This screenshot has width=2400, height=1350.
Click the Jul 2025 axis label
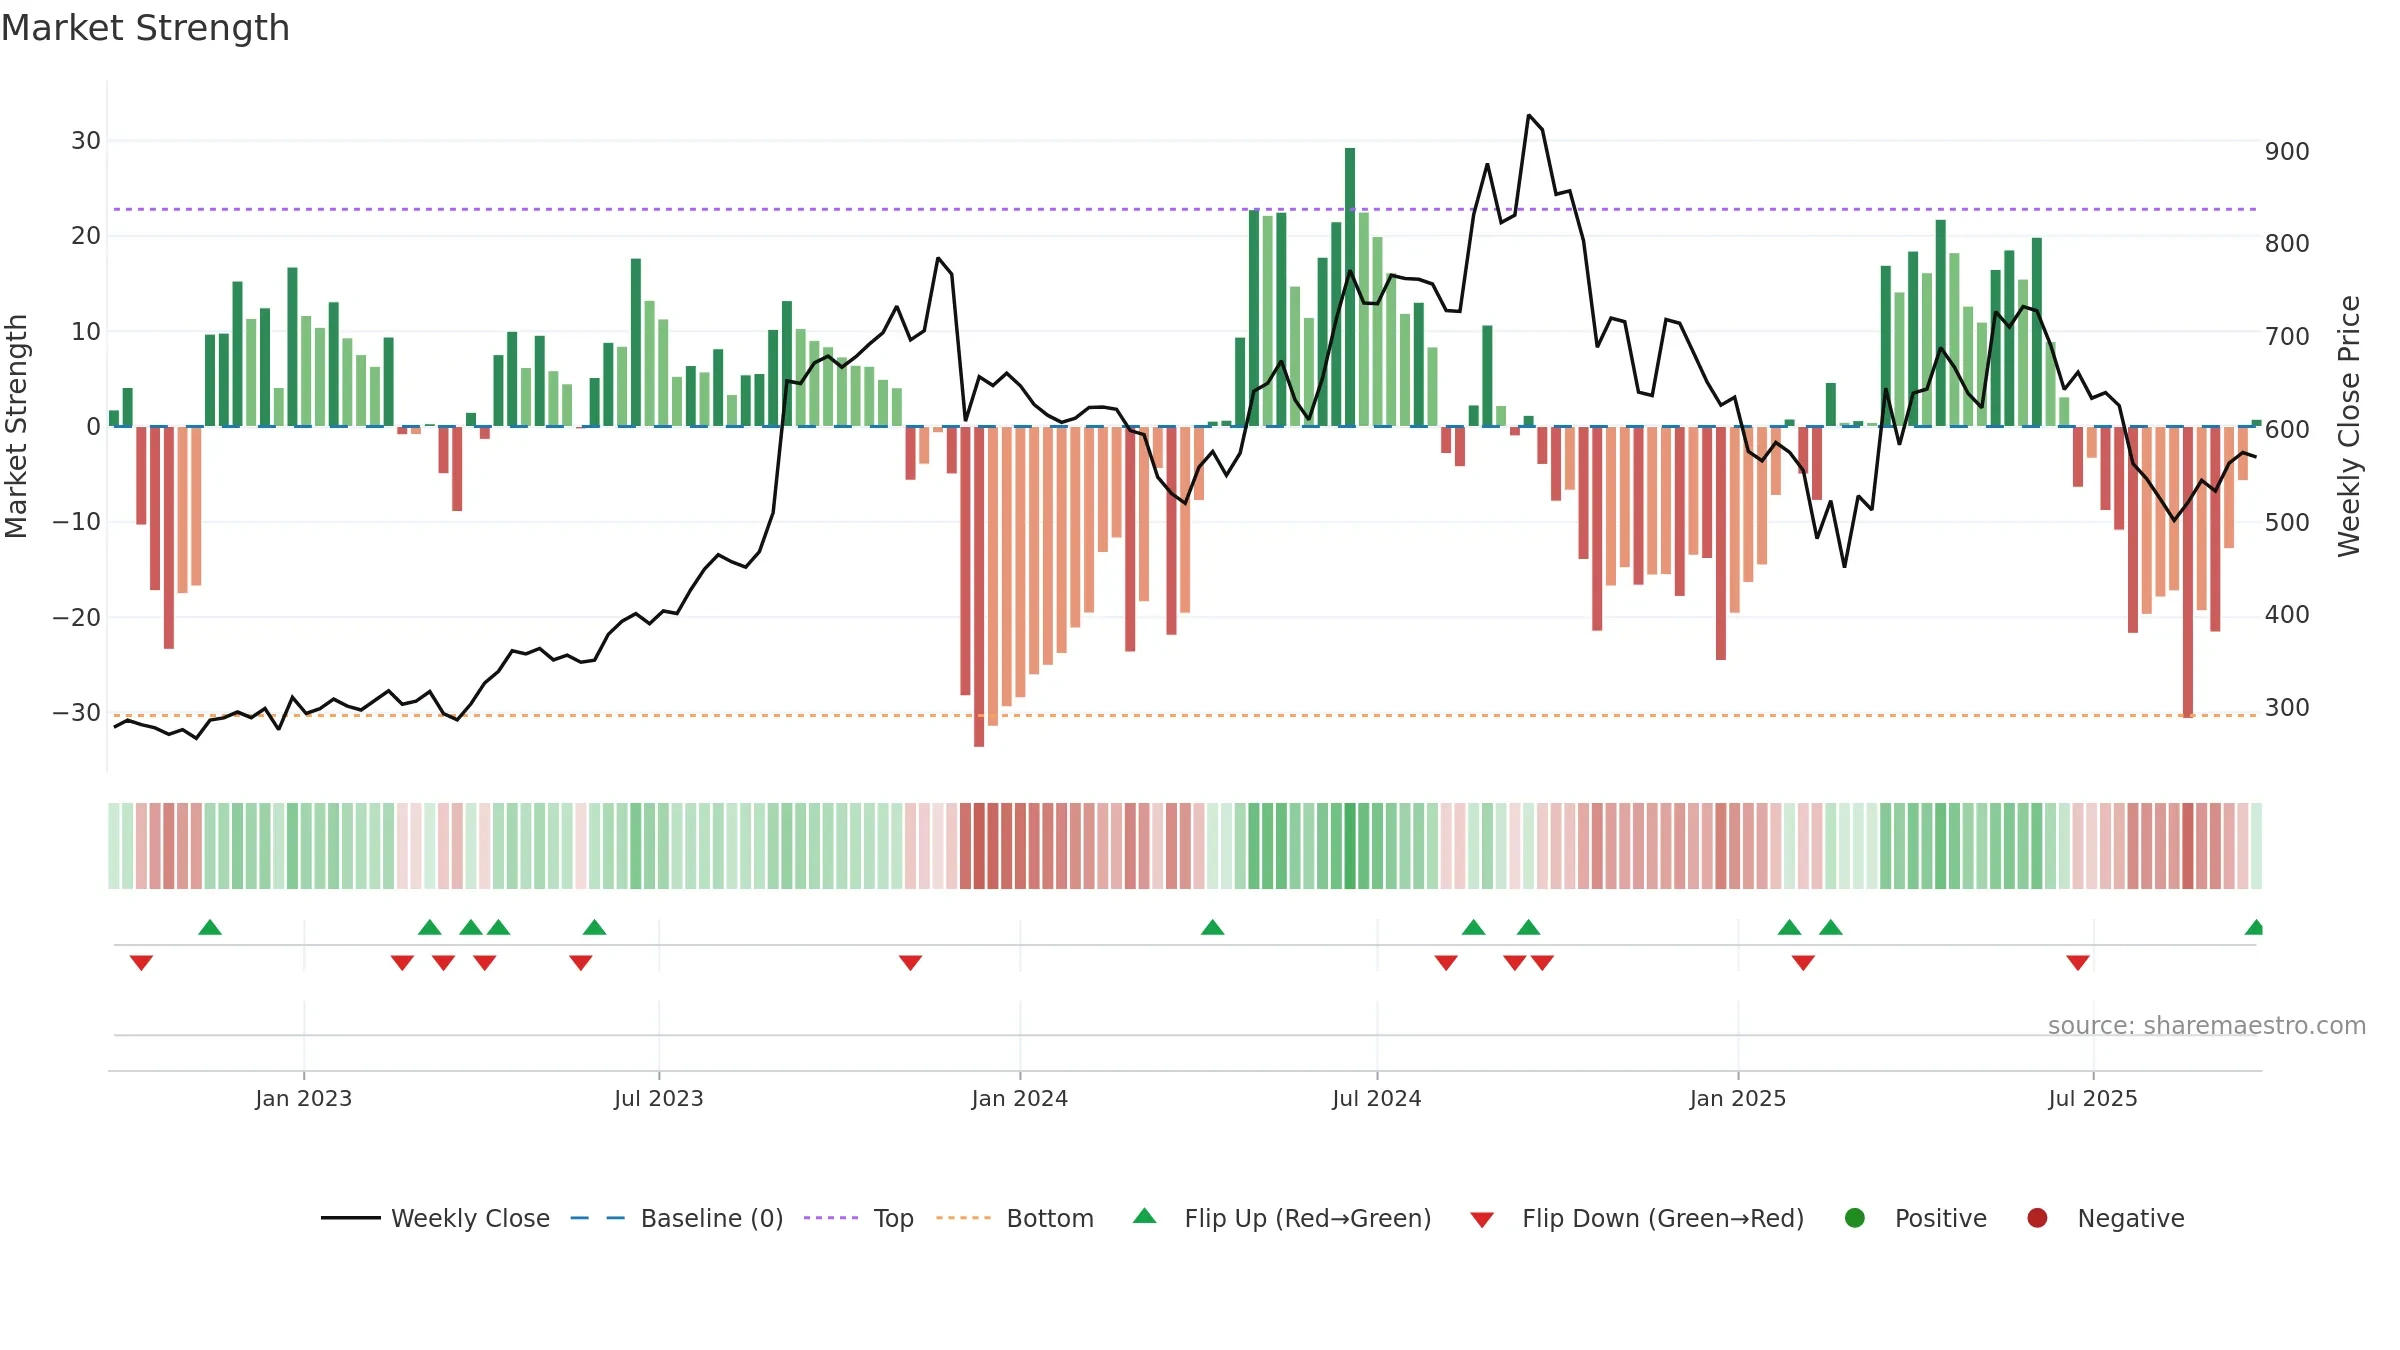pyautogui.click(x=2092, y=1098)
